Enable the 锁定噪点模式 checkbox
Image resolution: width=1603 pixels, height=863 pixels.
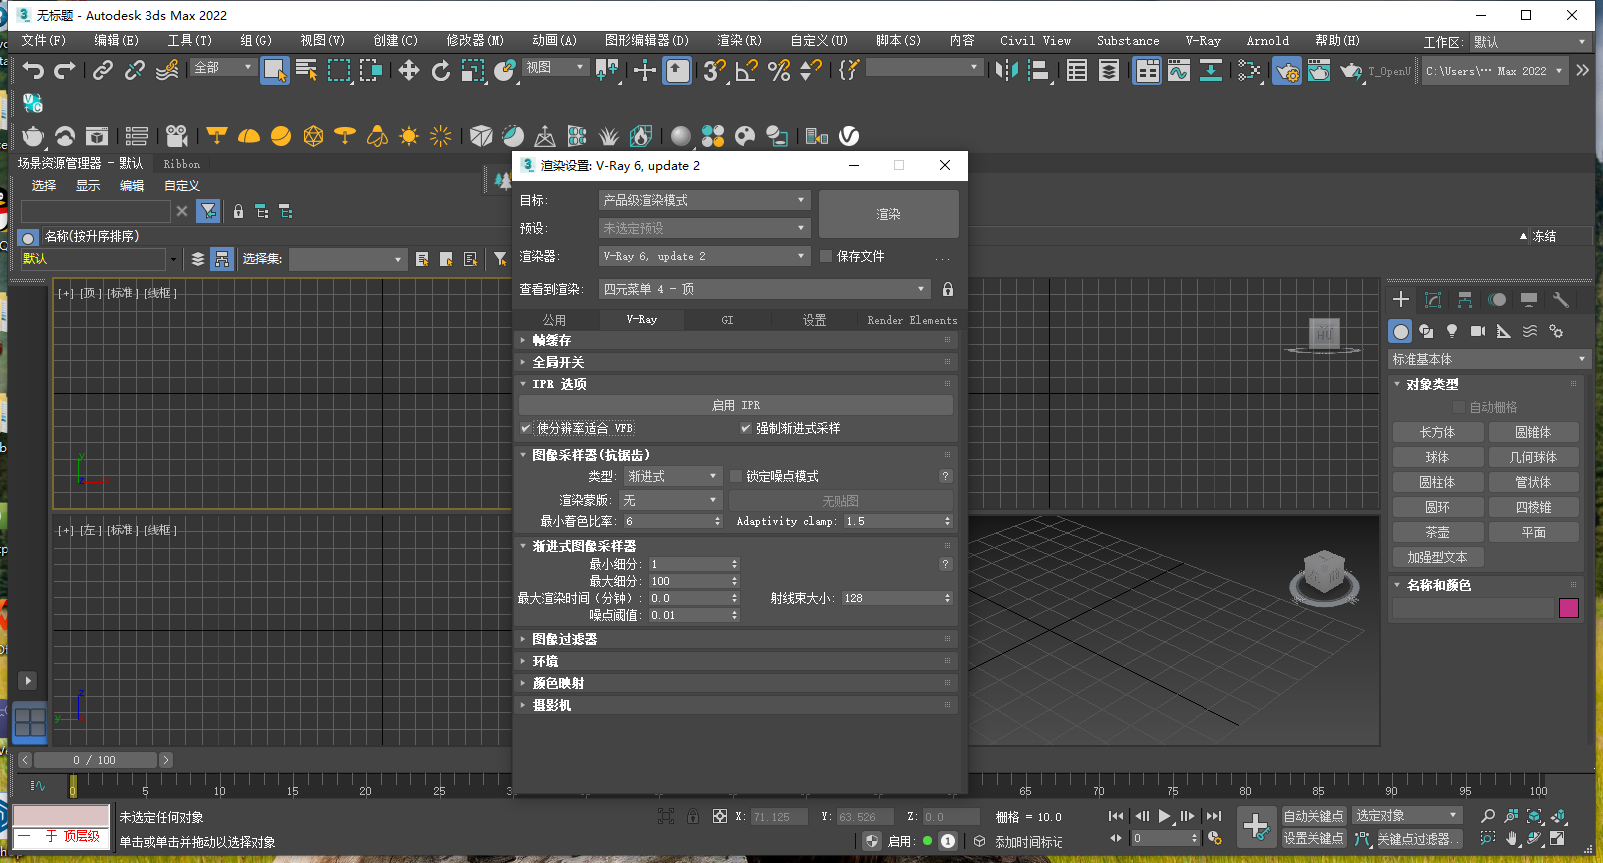(736, 476)
